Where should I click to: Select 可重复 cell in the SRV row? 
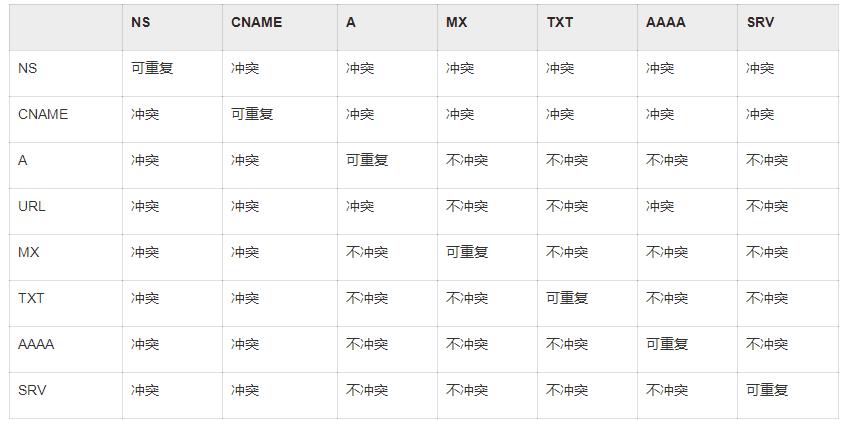pos(767,390)
